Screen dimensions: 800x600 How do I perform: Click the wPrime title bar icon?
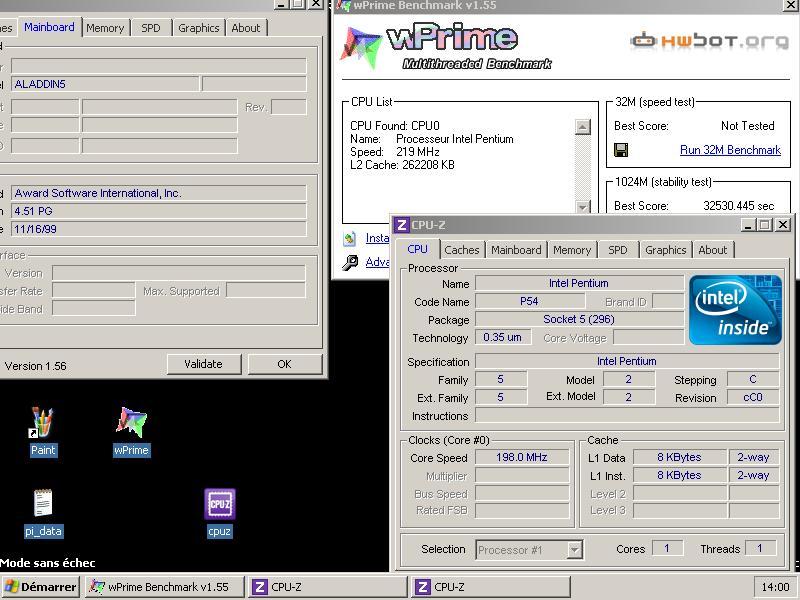[x=345, y=6]
